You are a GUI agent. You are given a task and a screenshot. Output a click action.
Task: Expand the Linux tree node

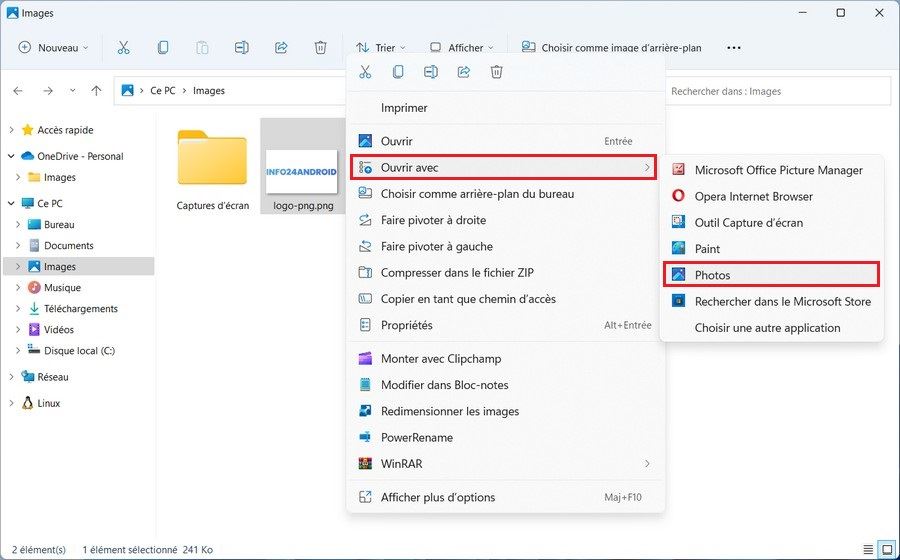[x=11, y=403]
